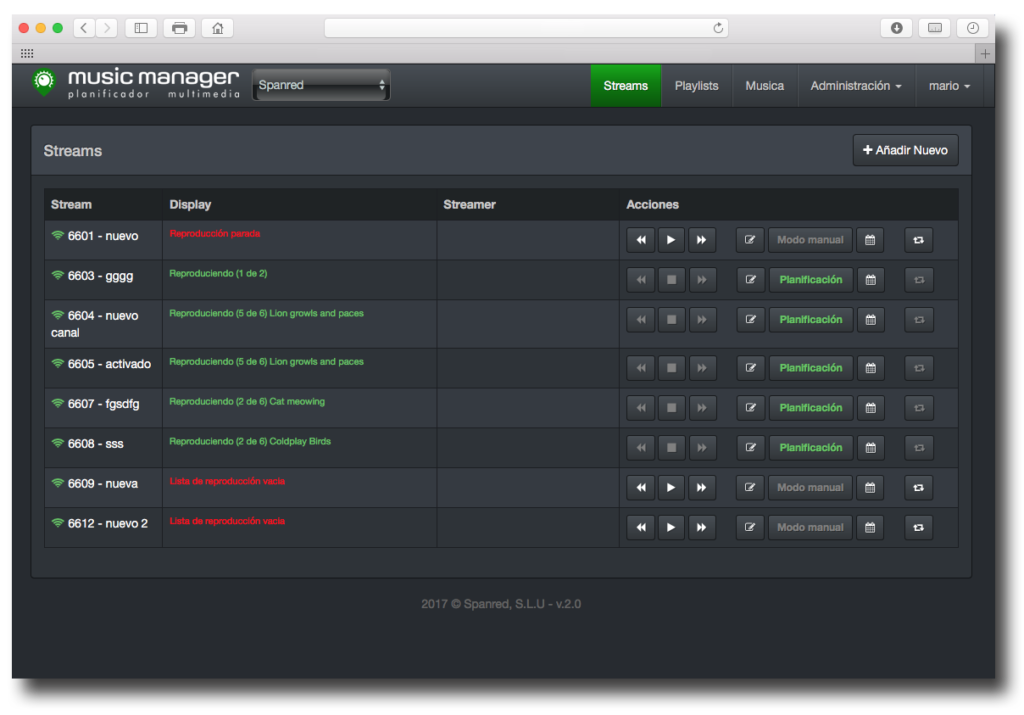
Task: Click the refresh icon for 6609 - nueva
Action: [919, 488]
